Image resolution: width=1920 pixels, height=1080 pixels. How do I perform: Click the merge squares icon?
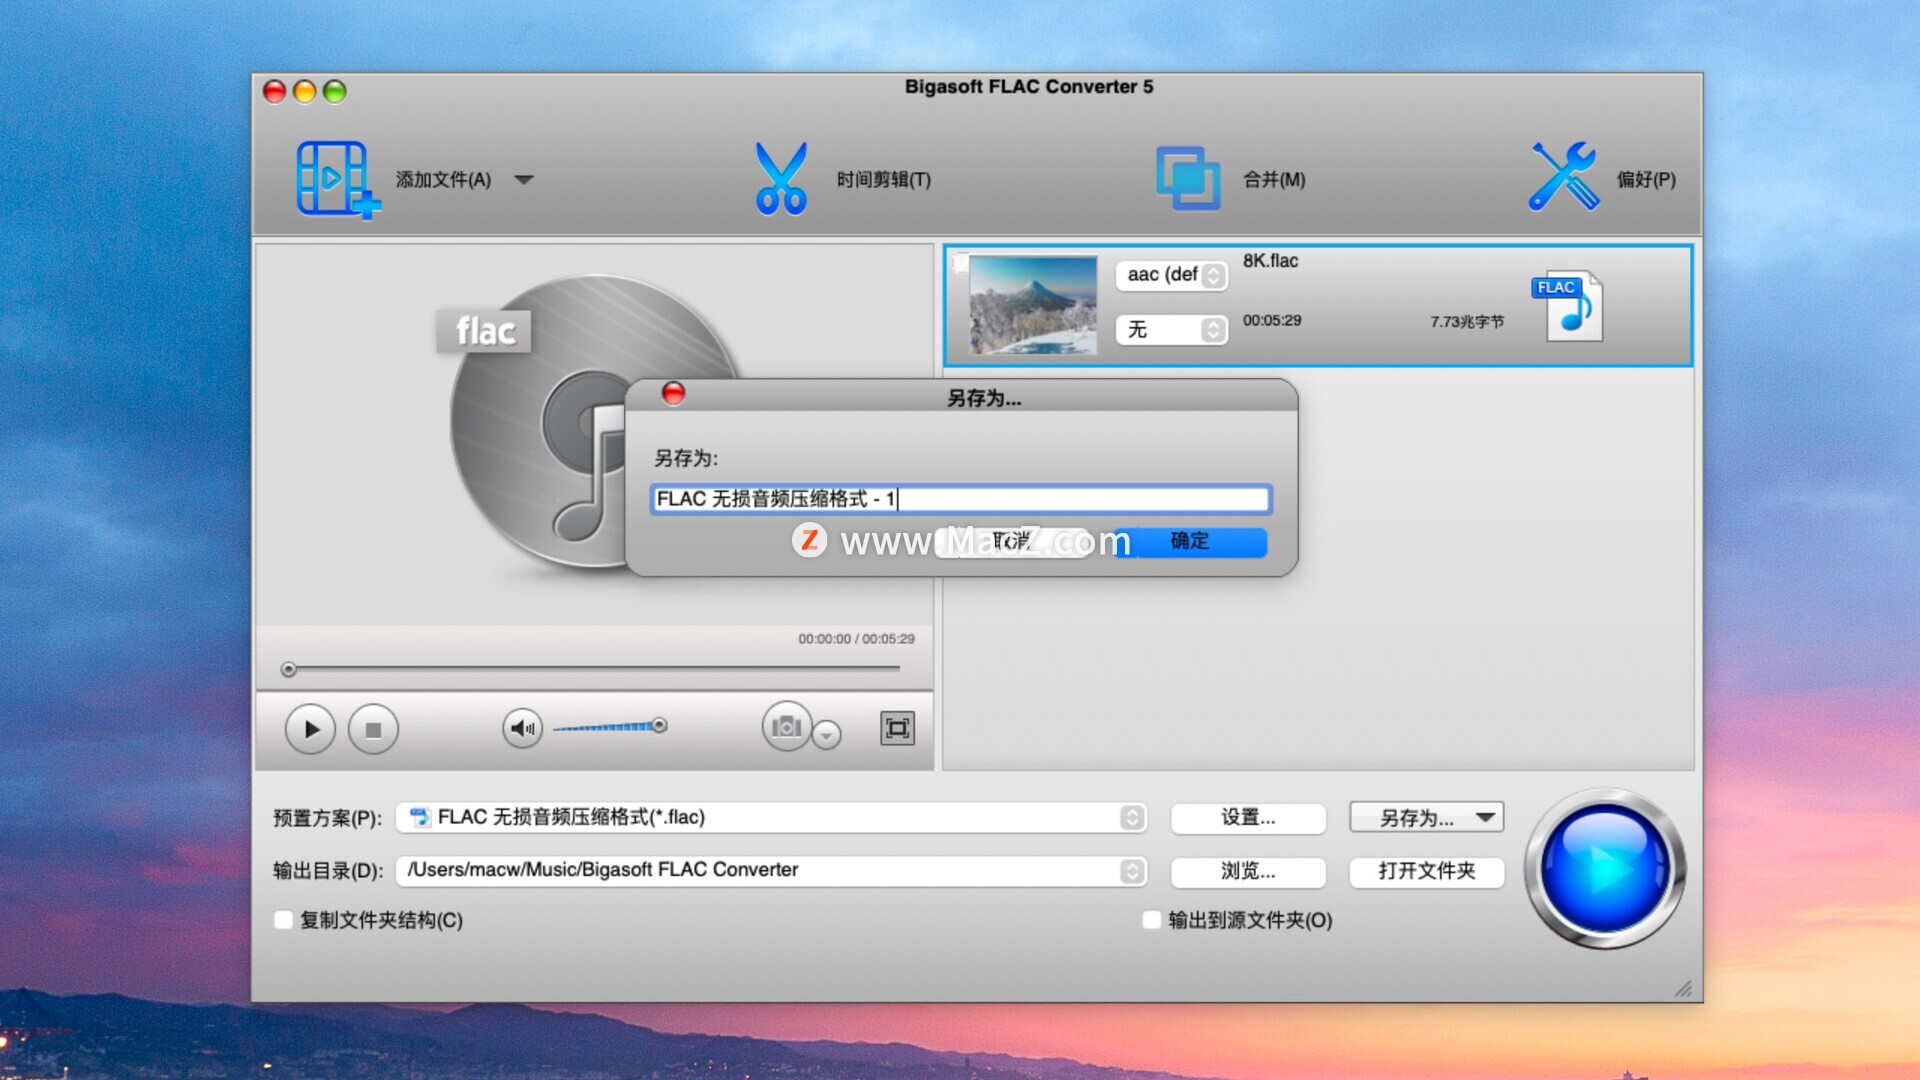tap(1188, 179)
